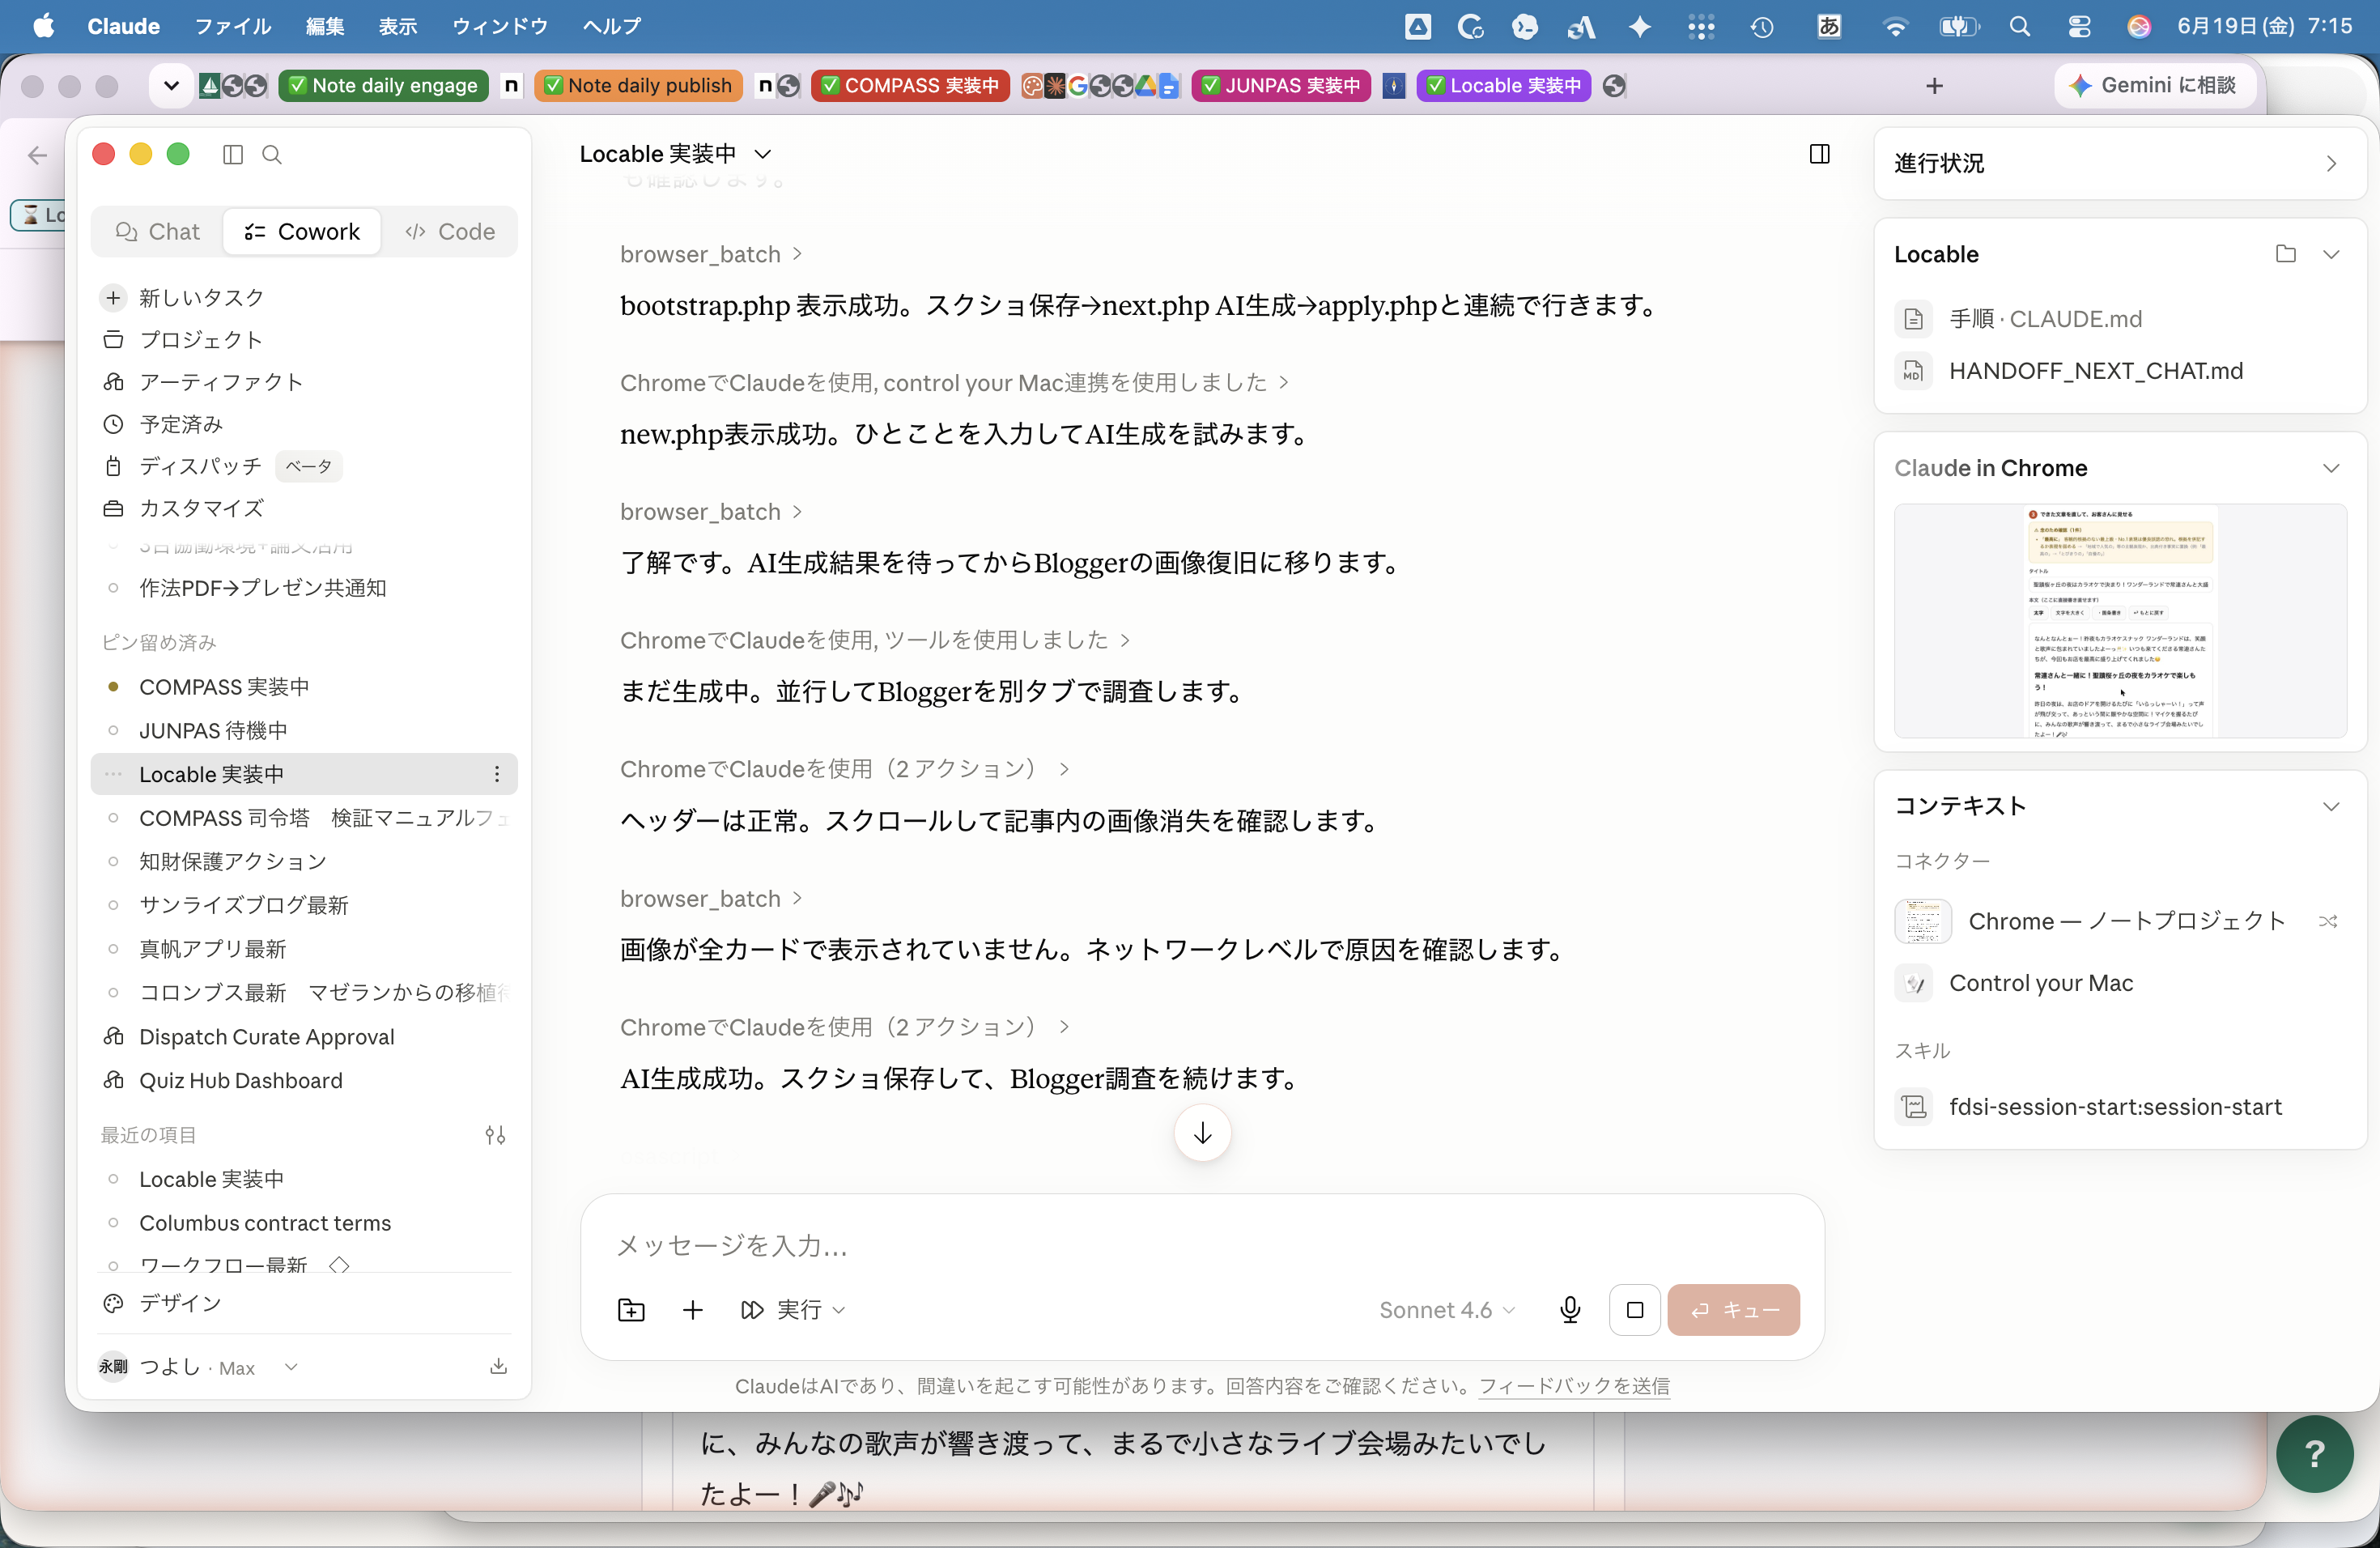Open the 編集 menu

324,27
